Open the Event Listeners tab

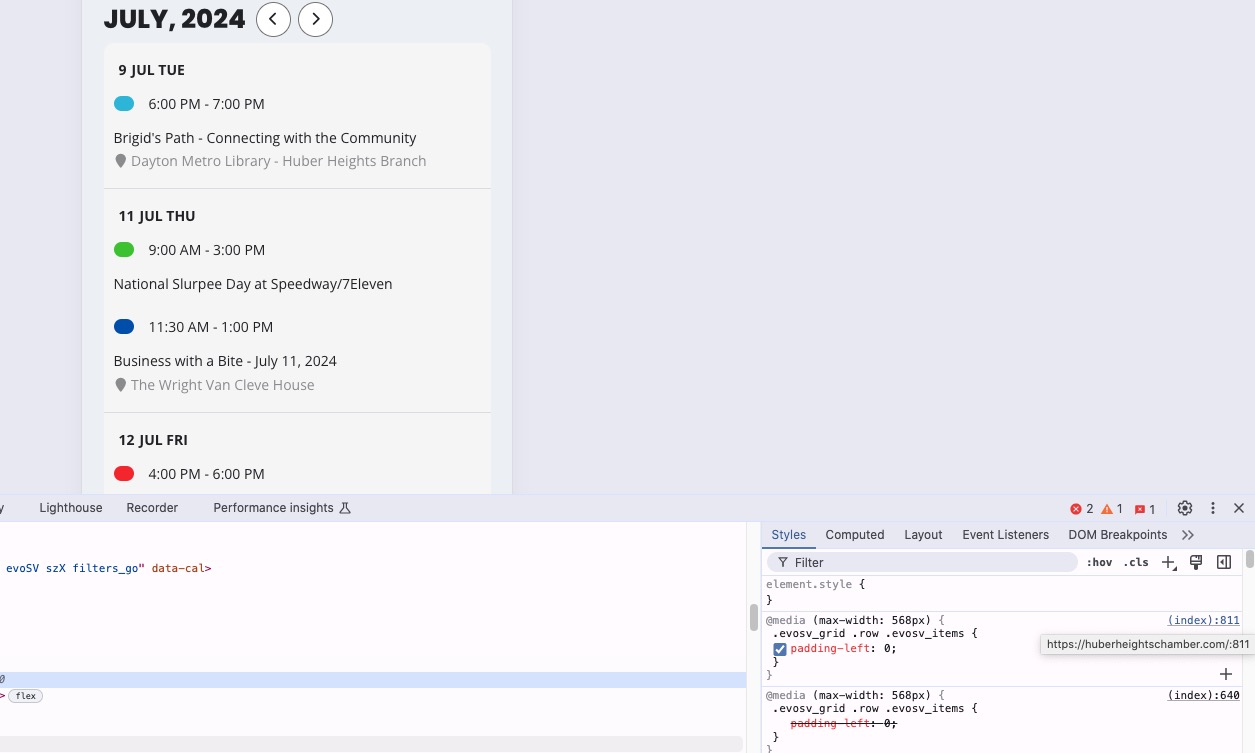[1006, 535]
